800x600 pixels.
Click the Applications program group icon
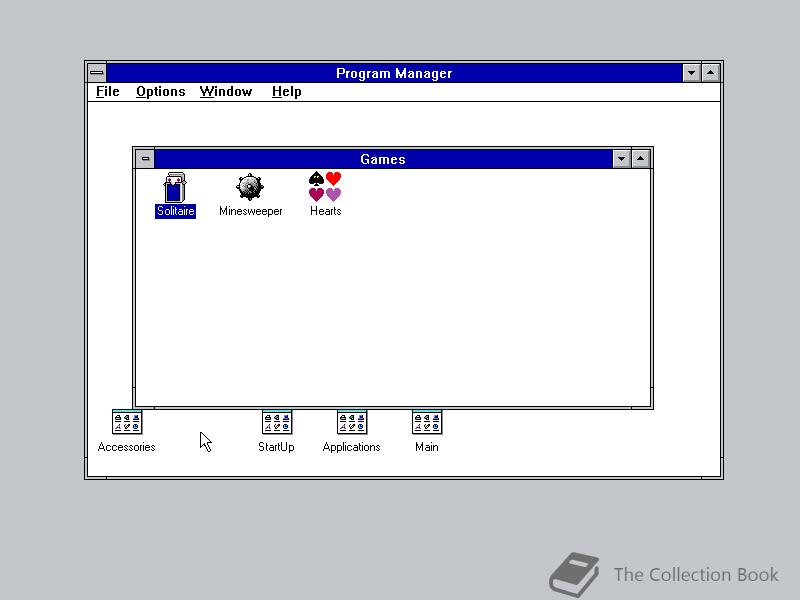coord(352,422)
